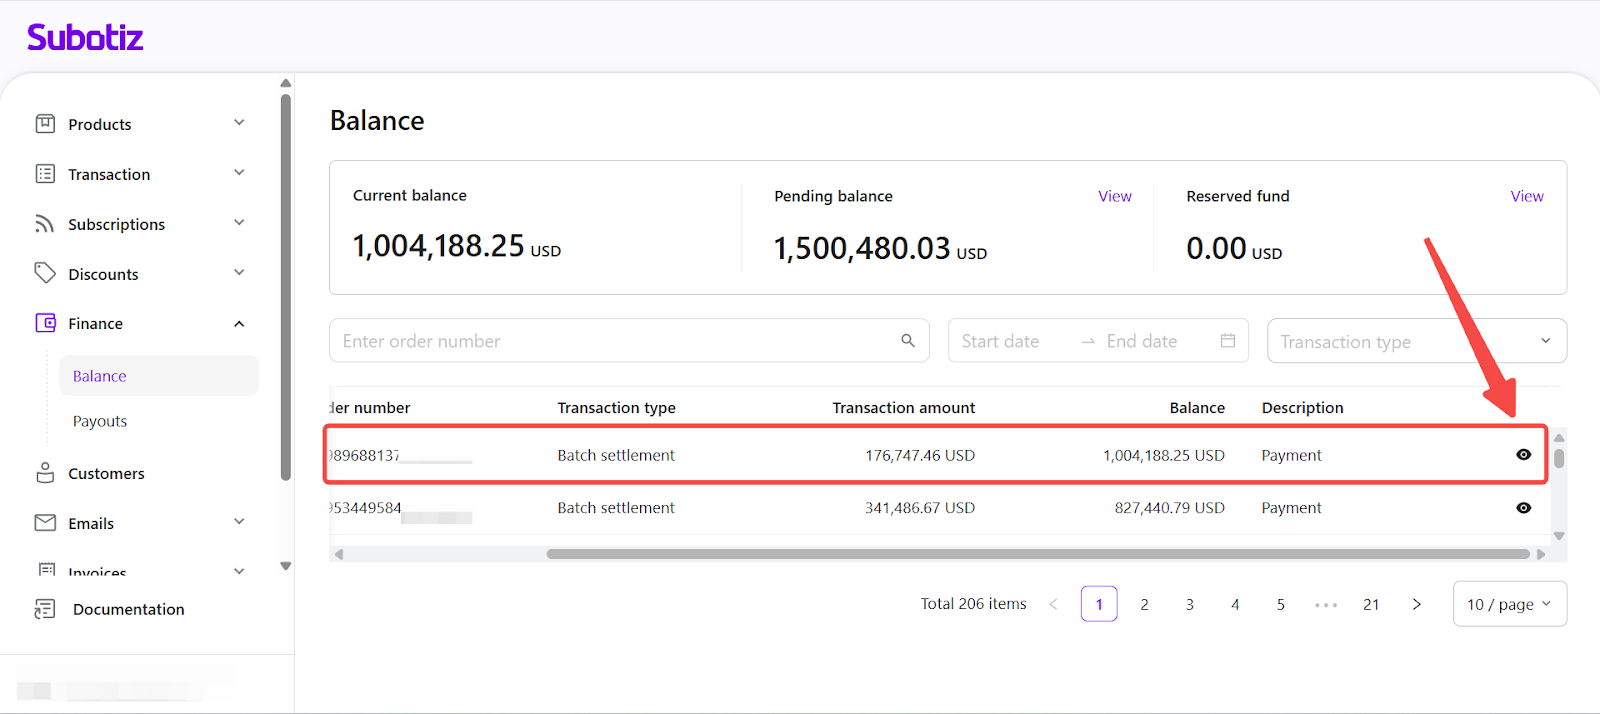
Task: Click the Products sidebar icon
Action: tap(45, 124)
